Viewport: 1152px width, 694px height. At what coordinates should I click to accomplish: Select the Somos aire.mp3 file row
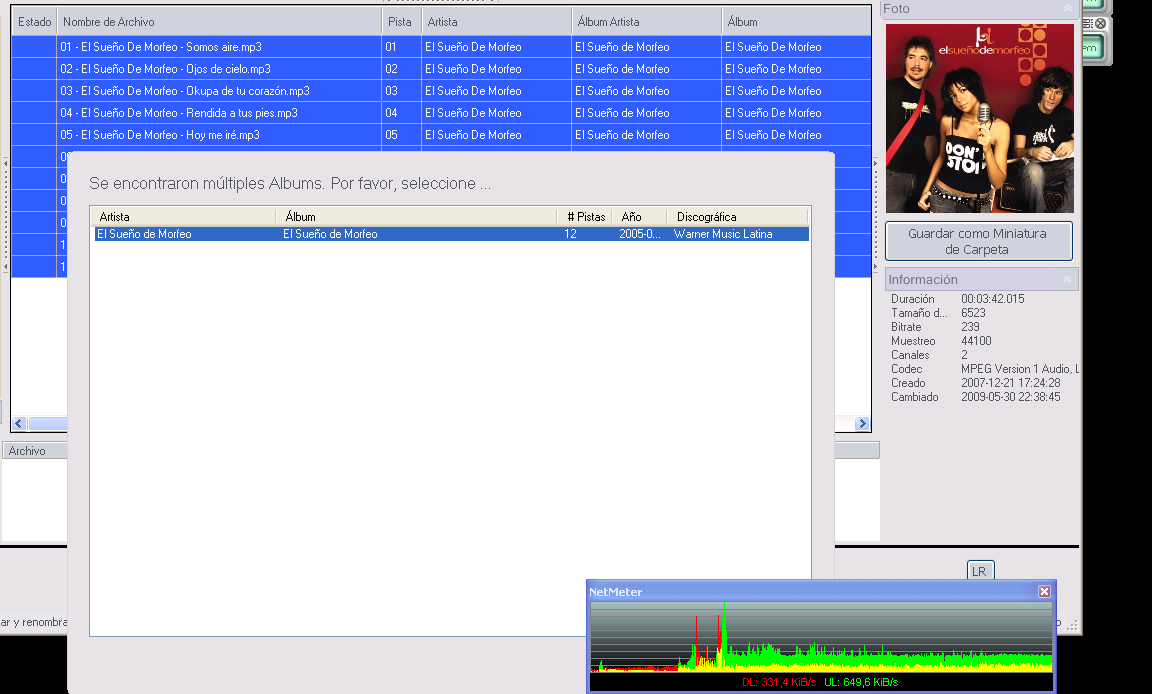pyautogui.click(x=441, y=46)
